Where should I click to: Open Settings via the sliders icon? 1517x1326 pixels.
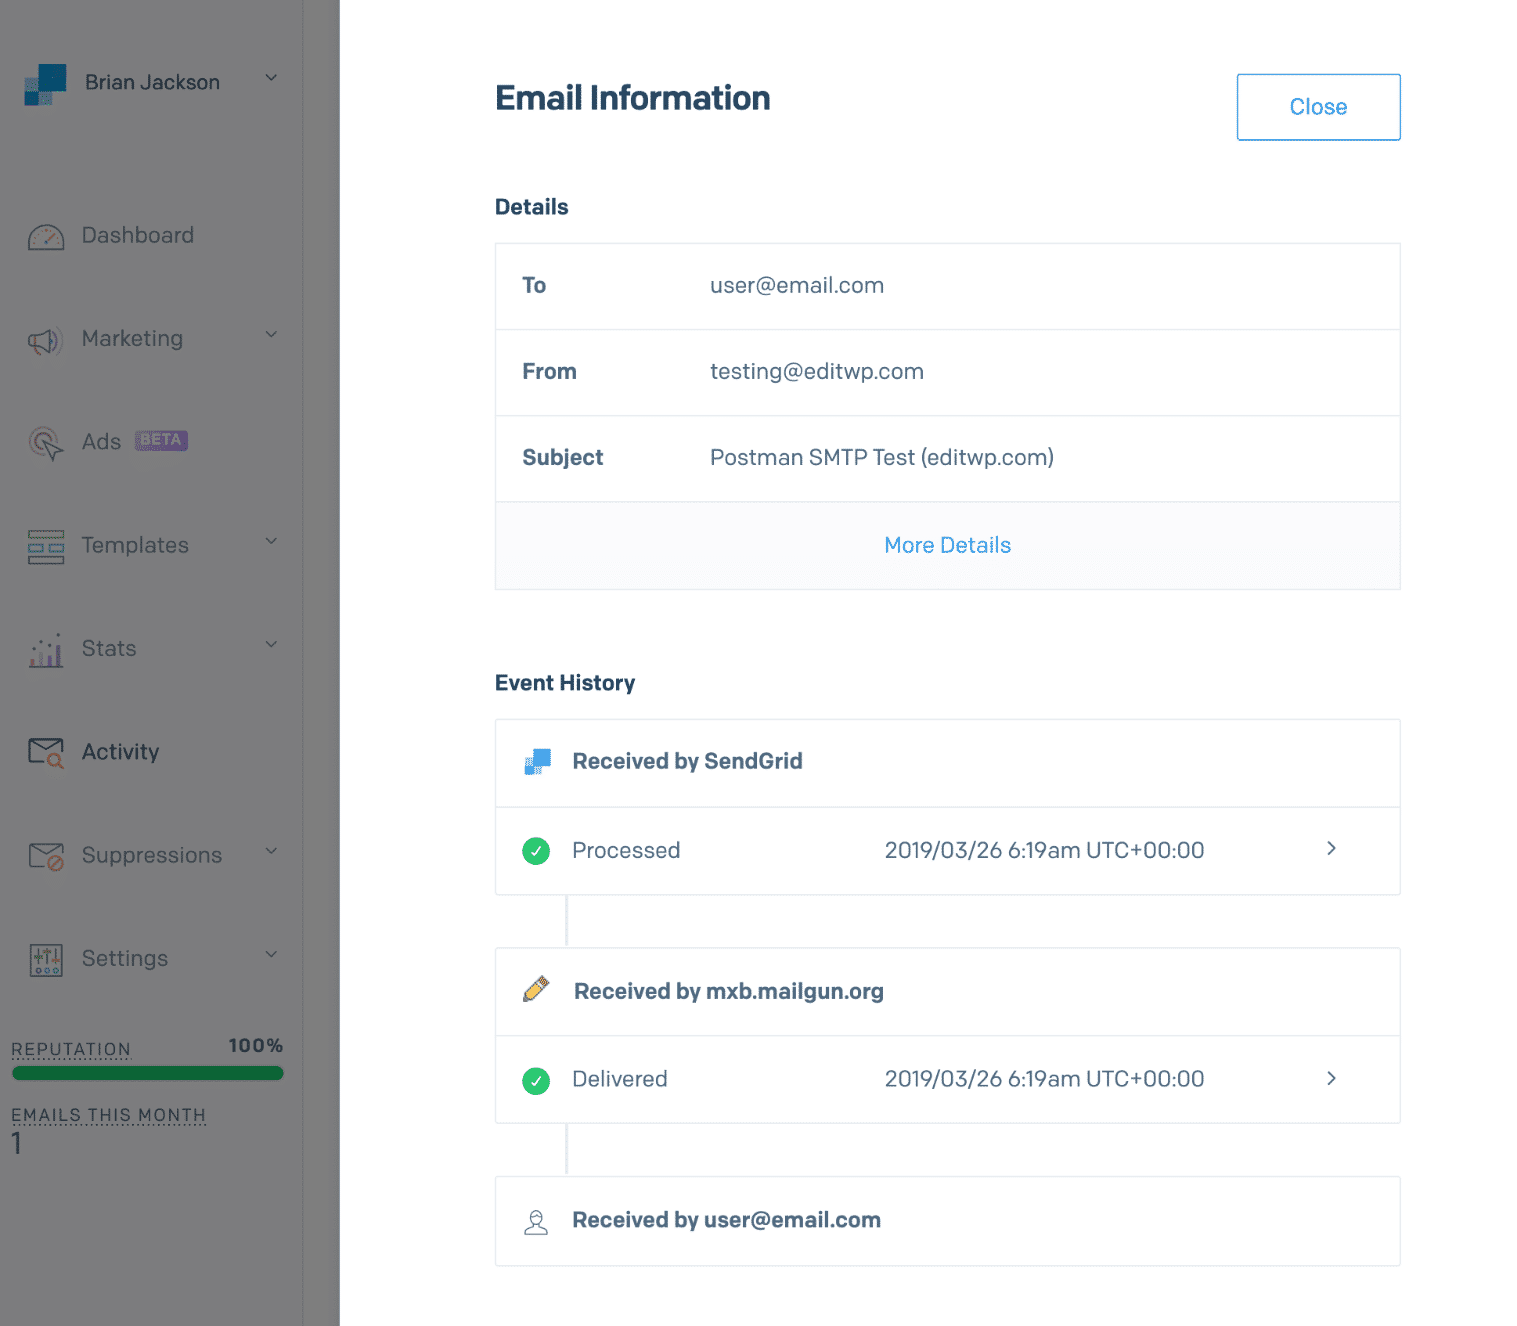coord(45,959)
